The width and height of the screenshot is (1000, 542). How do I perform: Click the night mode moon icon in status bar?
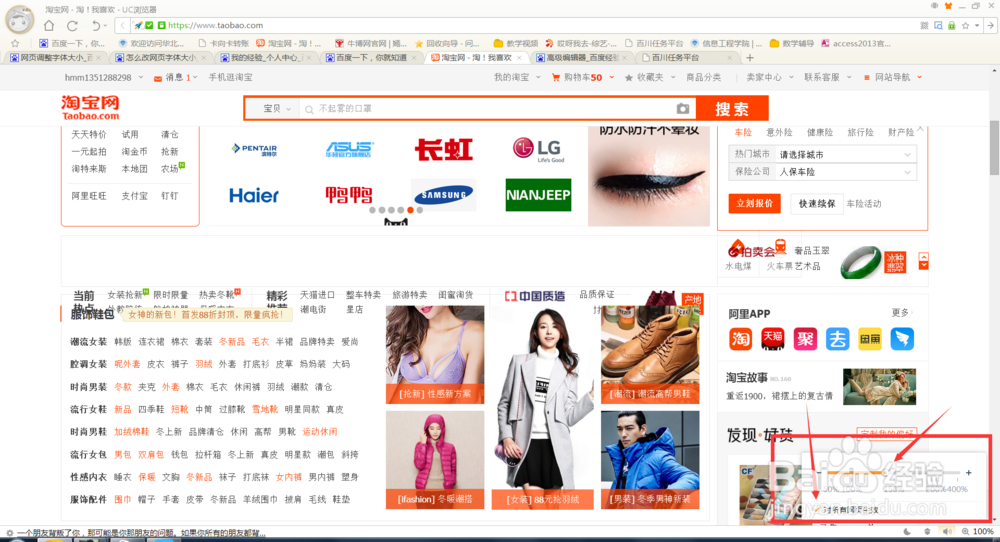[x=908, y=531]
